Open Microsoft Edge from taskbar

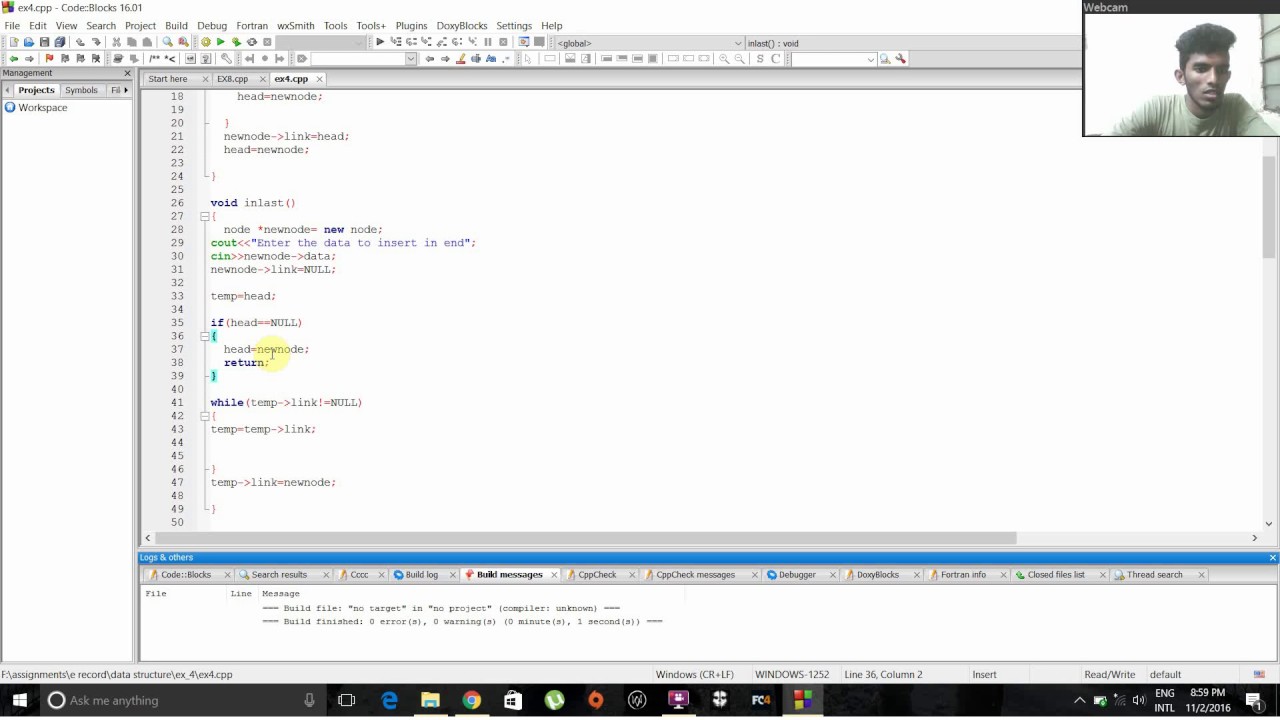389,700
